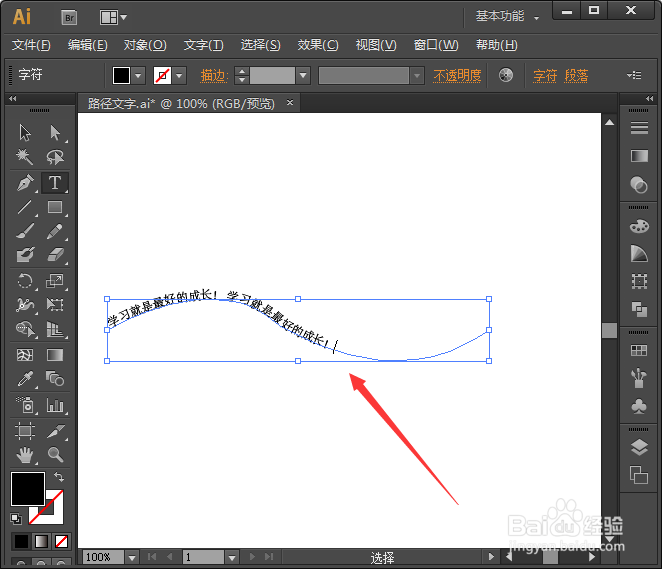The width and height of the screenshot is (662, 569).
Task: Choose the Blob Brush tool
Action: (x=25, y=255)
